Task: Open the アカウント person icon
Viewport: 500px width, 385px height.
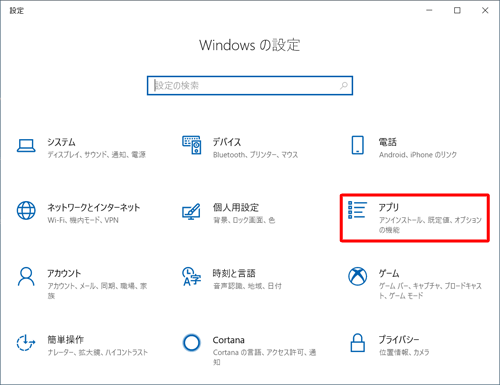Action: pos(26,276)
